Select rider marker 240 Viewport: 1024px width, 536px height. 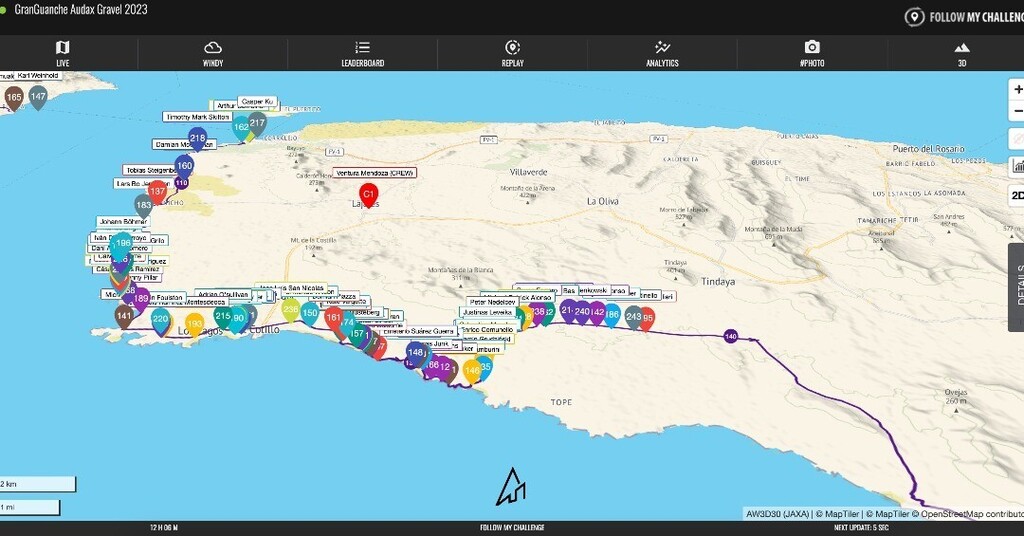click(x=582, y=313)
